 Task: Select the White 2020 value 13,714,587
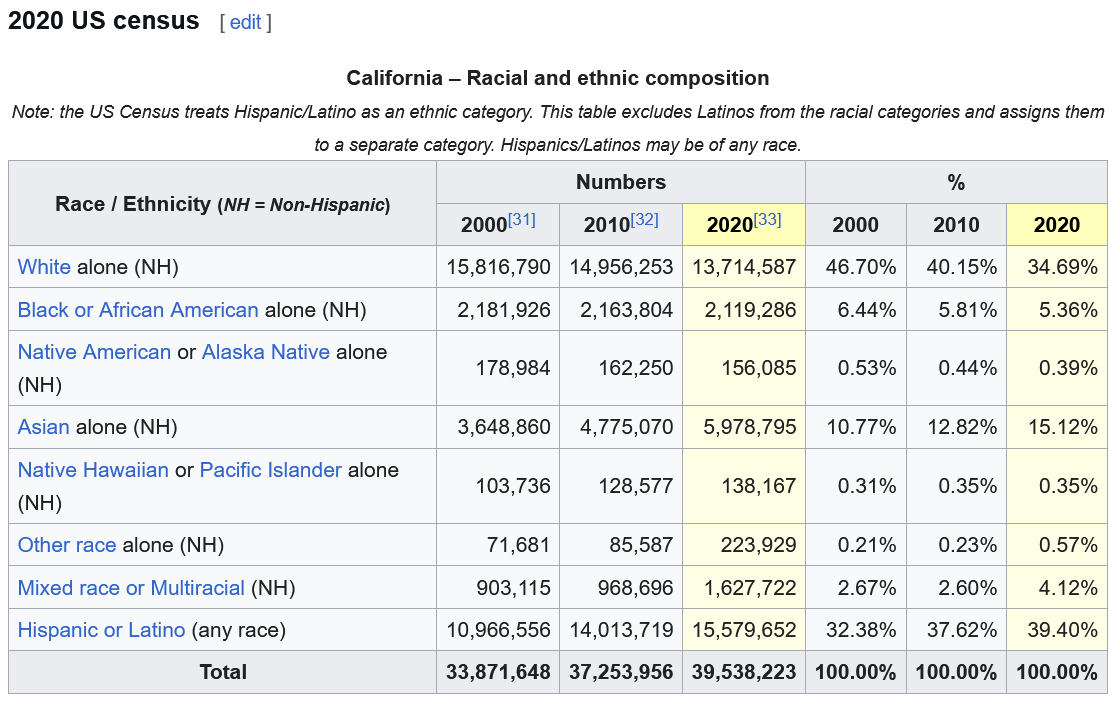[x=744, y=267]
